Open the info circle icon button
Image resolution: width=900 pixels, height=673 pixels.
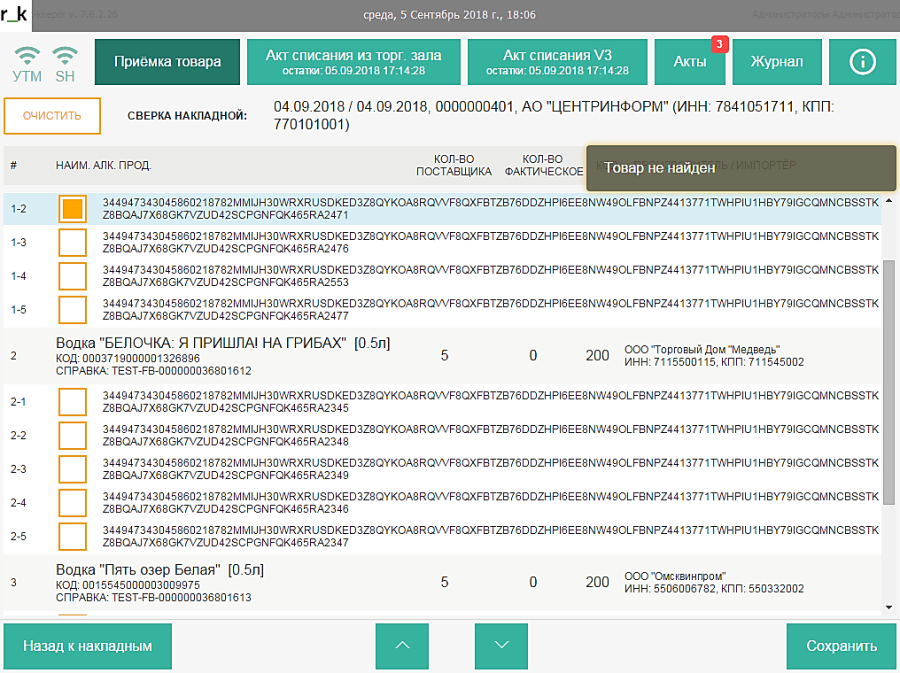coord(862,62)
